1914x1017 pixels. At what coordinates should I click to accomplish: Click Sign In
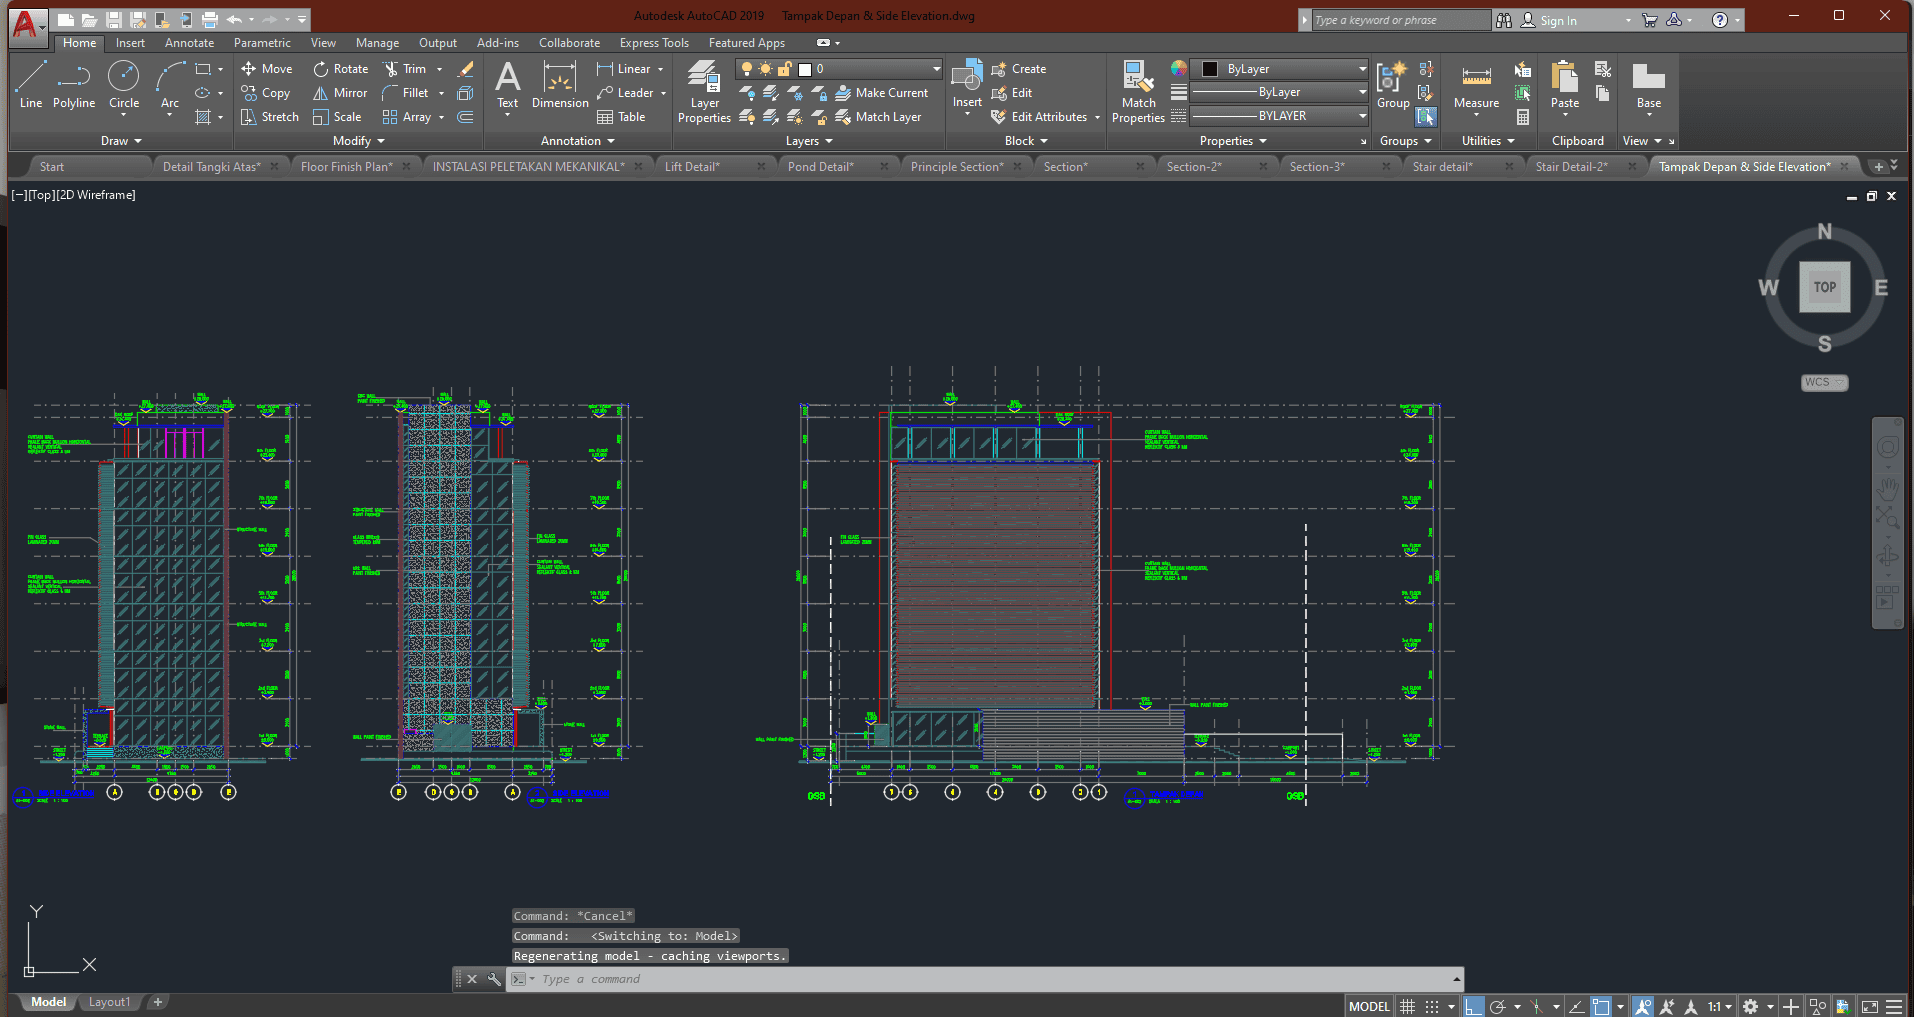pyautogui.click(x=1557, y=20)
